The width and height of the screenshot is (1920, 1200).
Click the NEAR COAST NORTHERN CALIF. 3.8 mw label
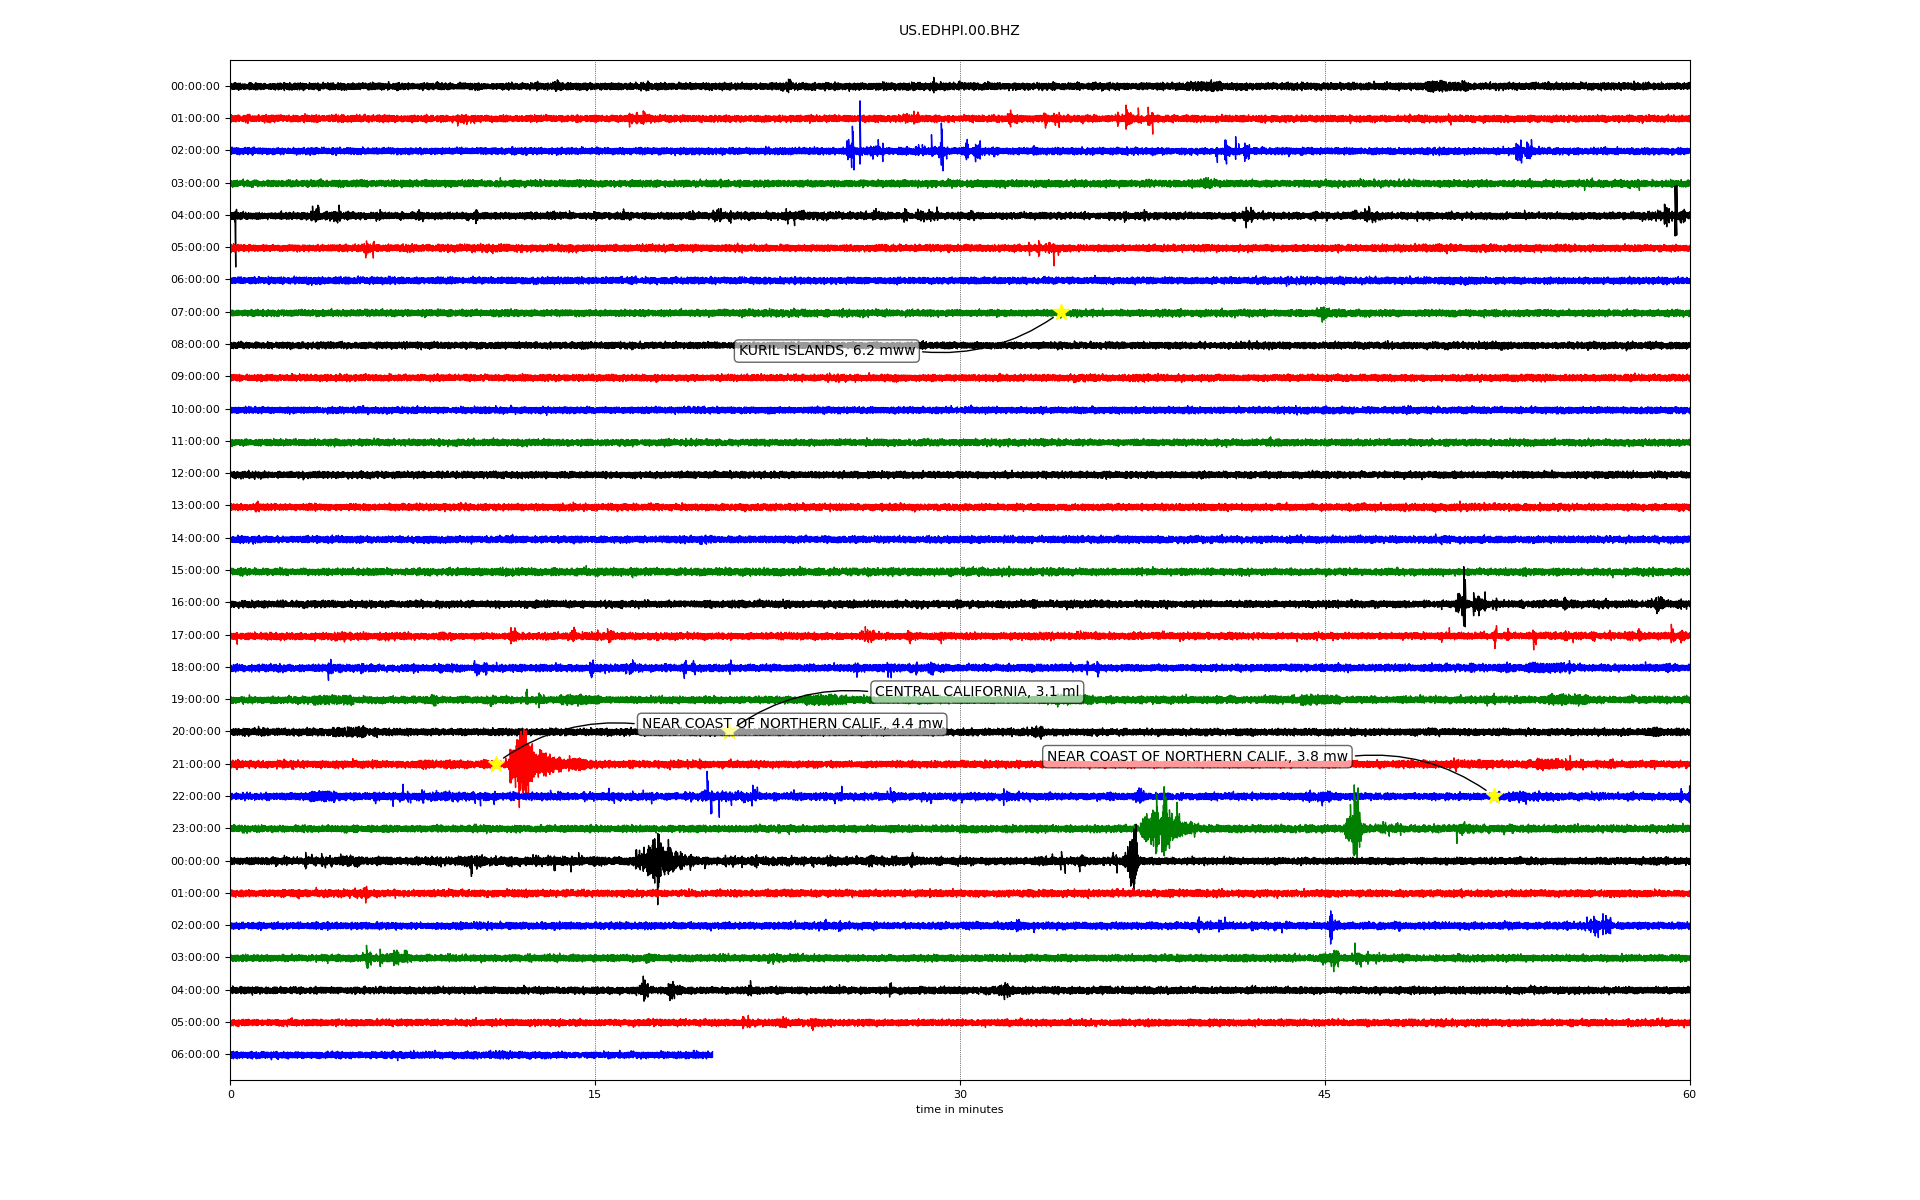pos(1197,757)
